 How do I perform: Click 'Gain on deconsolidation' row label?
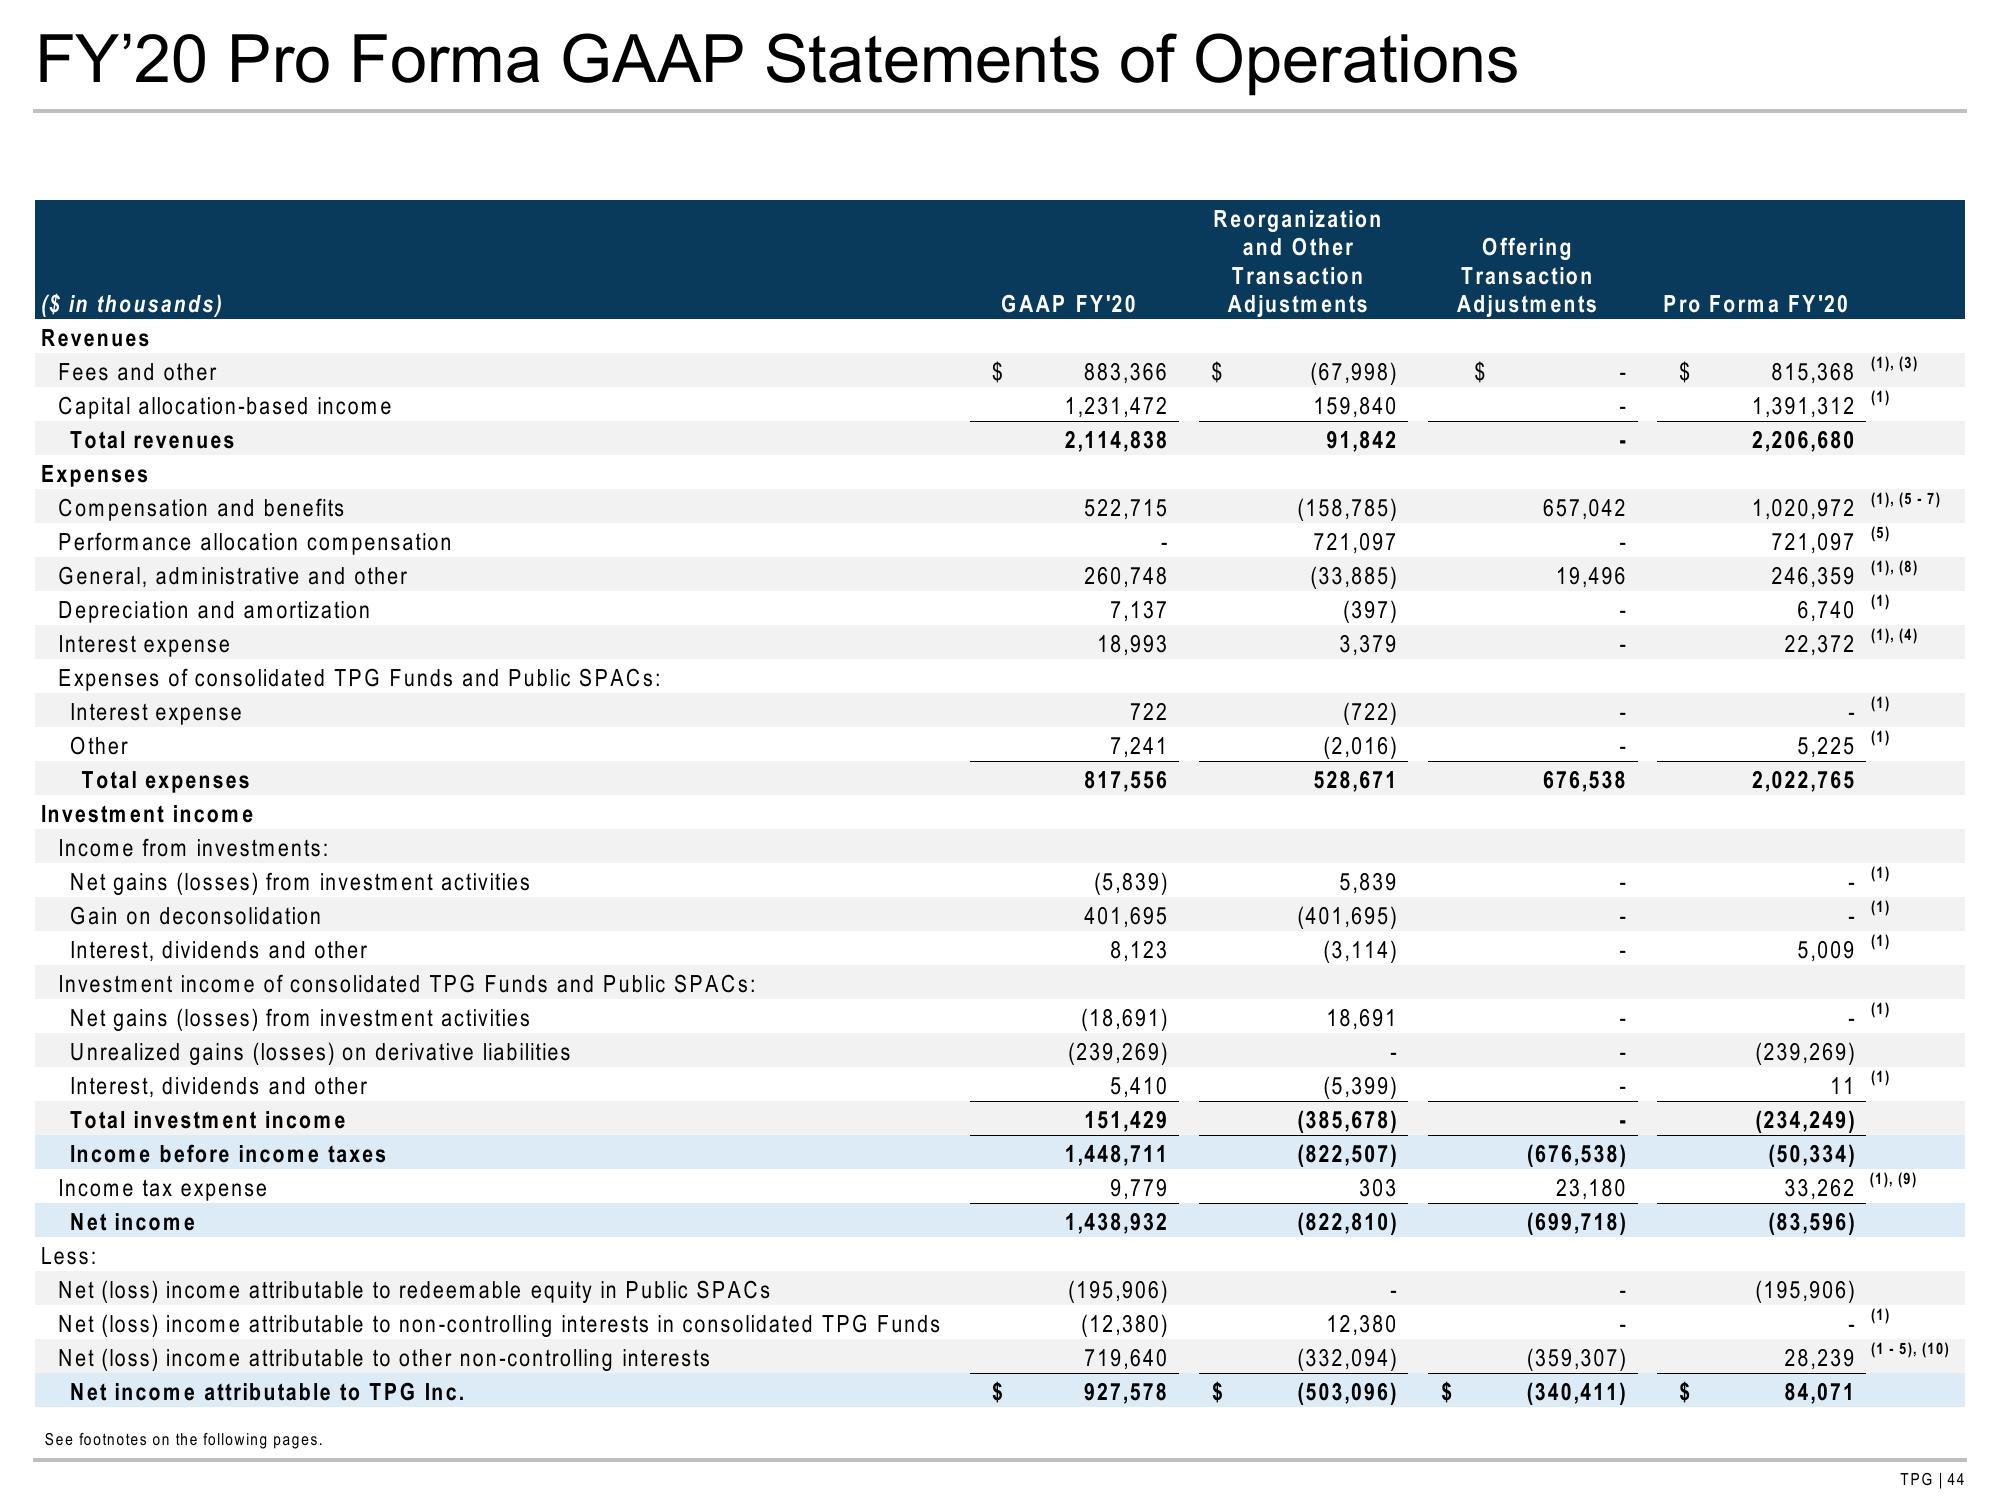(x=196, y=916)
